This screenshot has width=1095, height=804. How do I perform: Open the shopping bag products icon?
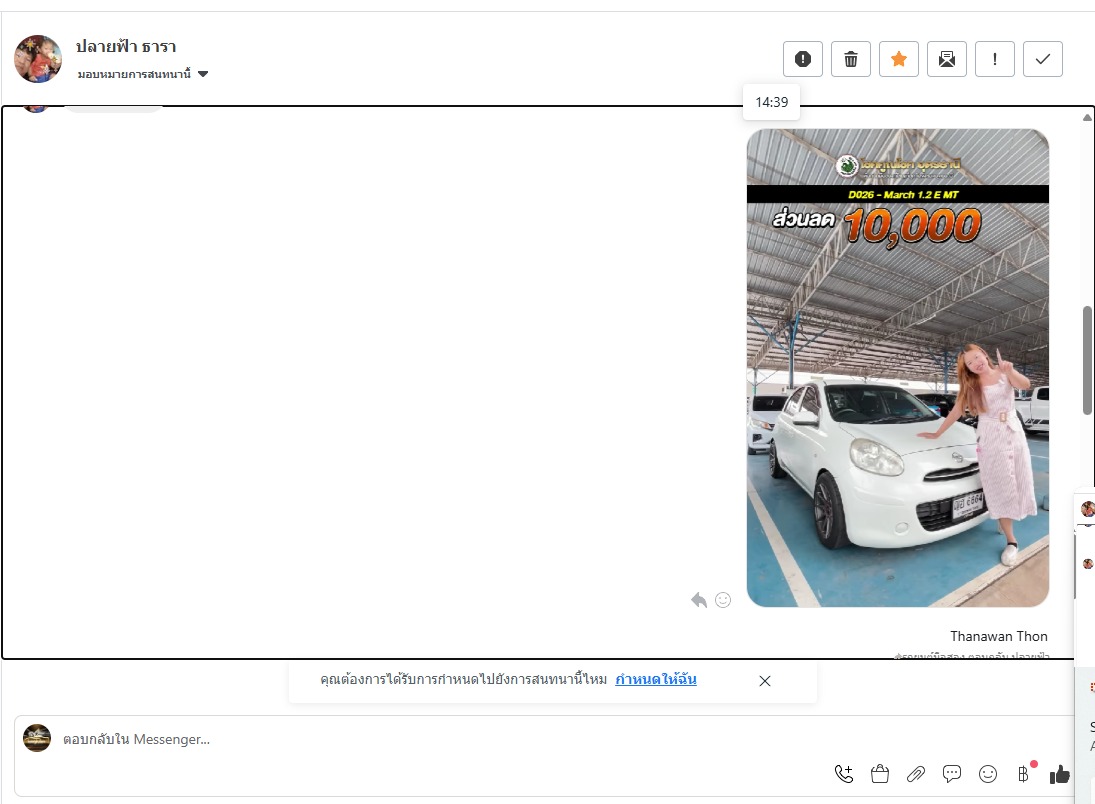880,774
